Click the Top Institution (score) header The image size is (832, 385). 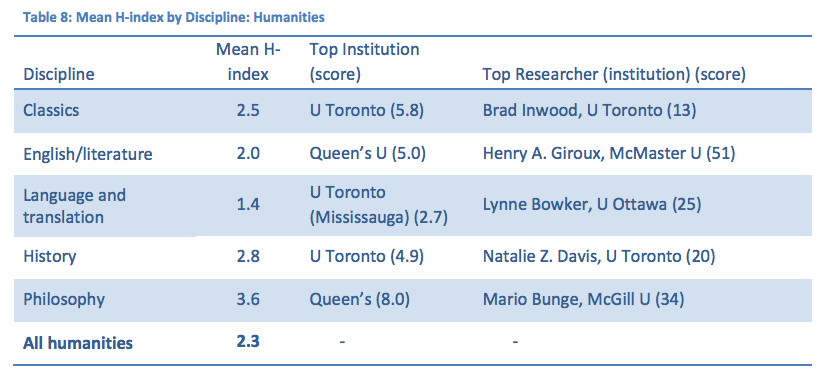click(365, 62)
